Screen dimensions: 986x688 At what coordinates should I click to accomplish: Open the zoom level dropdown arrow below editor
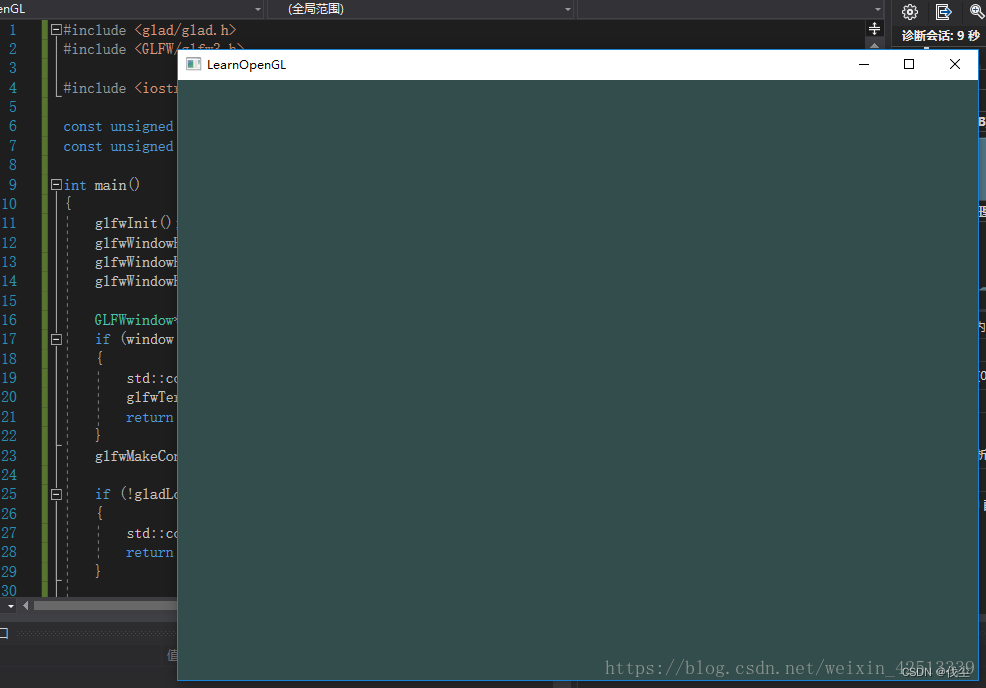click(11, 606)
